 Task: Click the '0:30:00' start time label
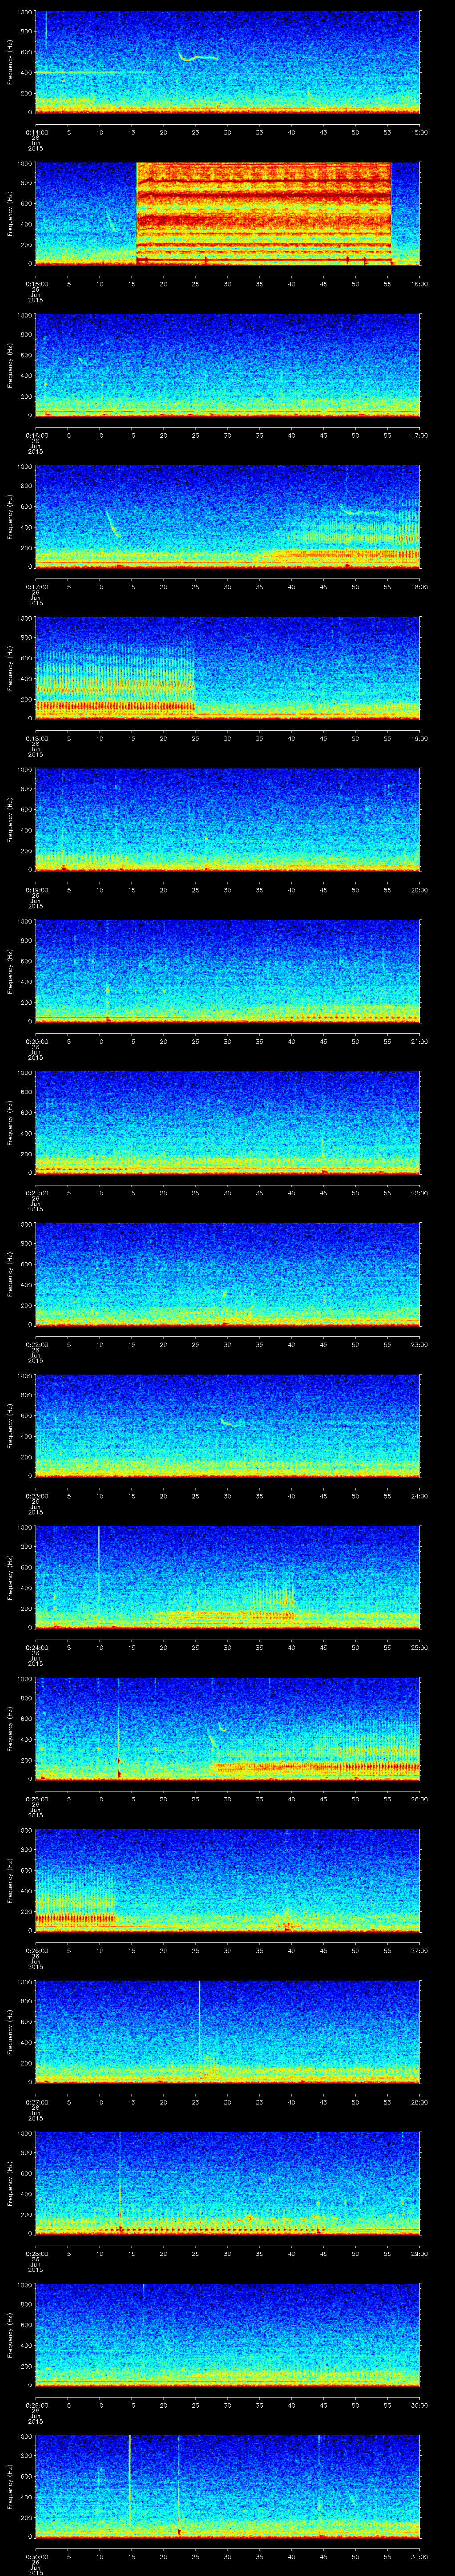tap(37, 2556)
